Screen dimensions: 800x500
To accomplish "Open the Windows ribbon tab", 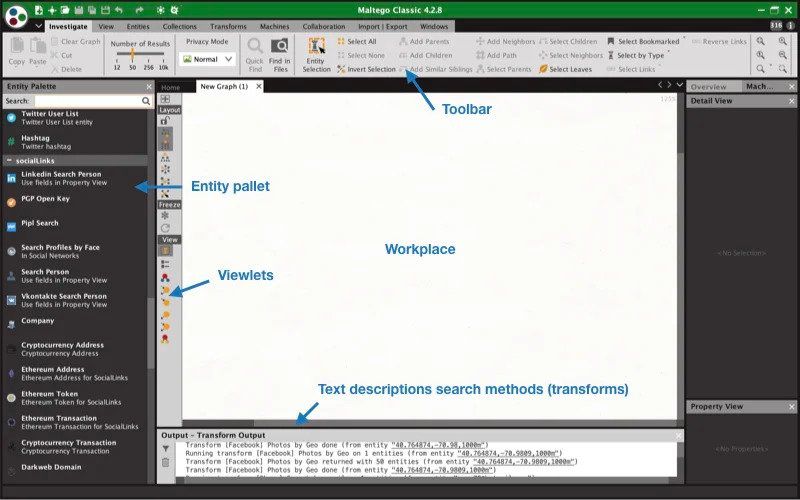I will [x=434, y=27].
